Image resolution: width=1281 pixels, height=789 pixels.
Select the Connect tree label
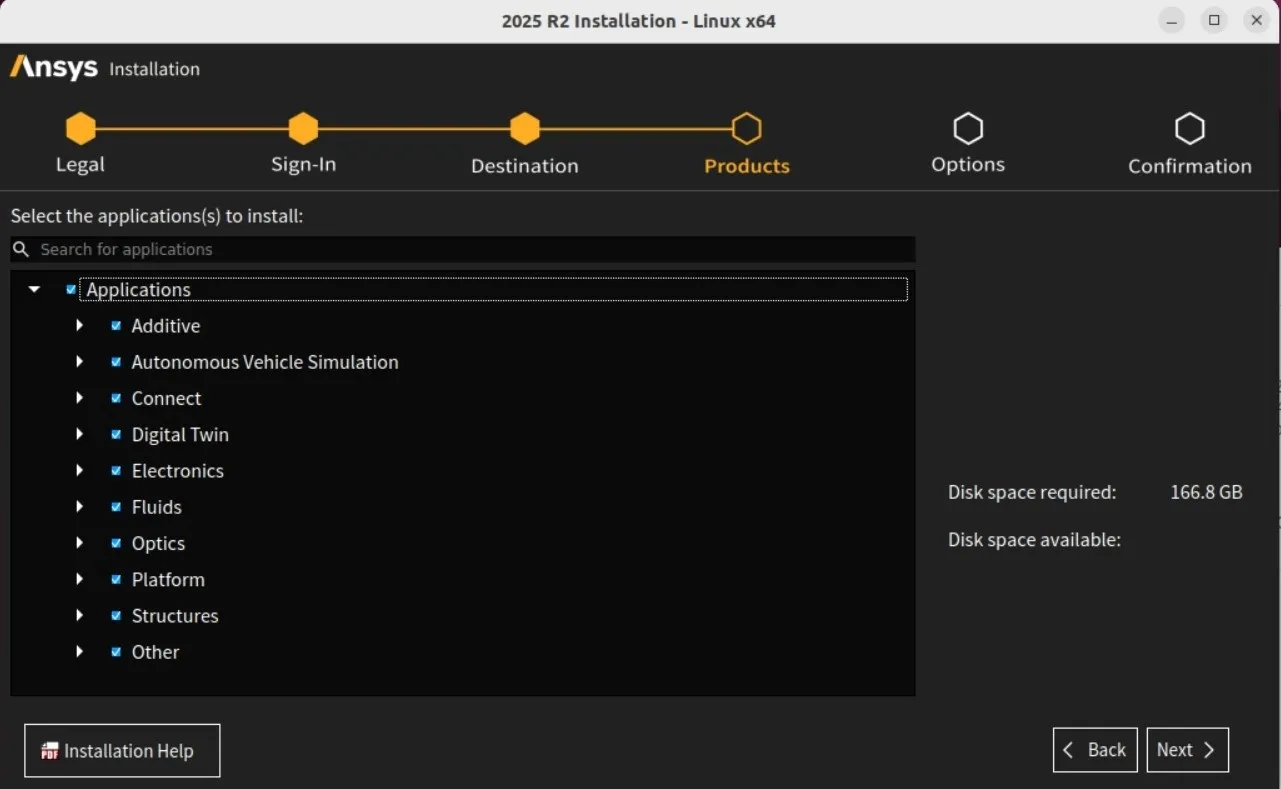pyautogui.click(x=166, y=398)
